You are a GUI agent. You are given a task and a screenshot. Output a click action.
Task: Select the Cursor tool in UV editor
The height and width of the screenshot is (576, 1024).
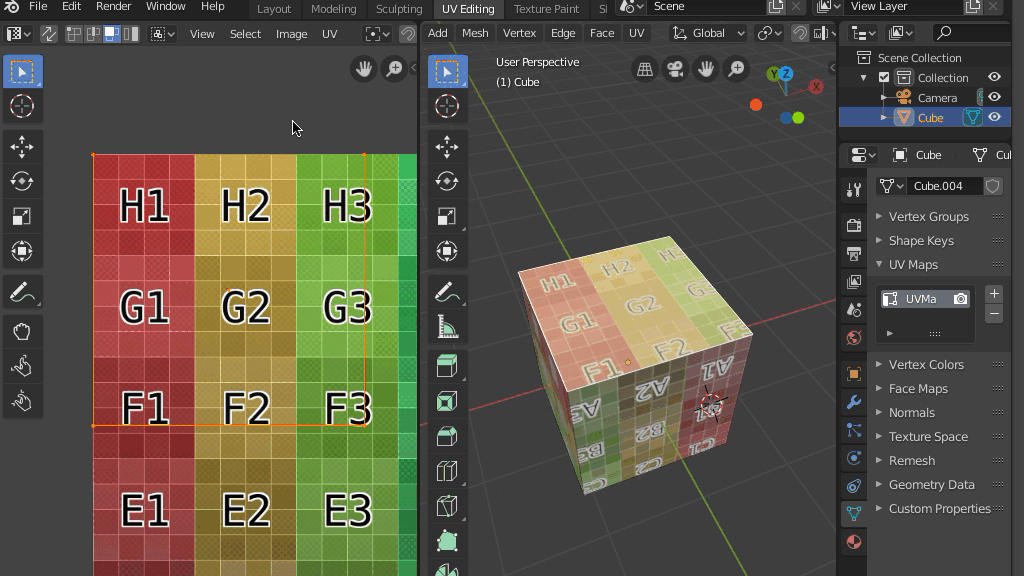pyautogui.click(x=22, y=106)
